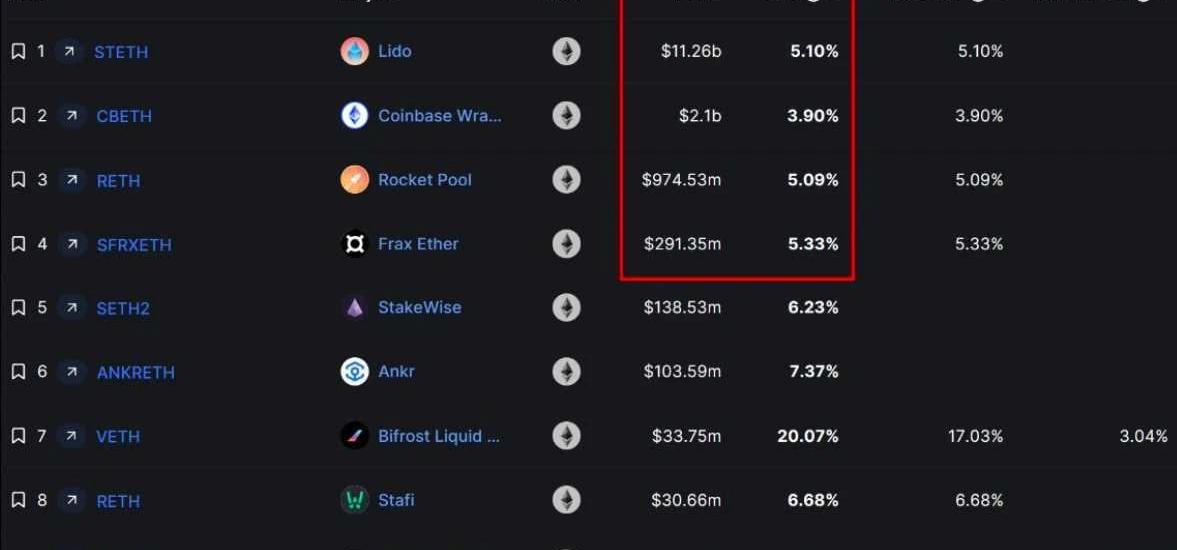The height and width of the screenshot is (550, 1177).
Task: Select the Lido $11.26b TVL value
Action: coord(691,51)
